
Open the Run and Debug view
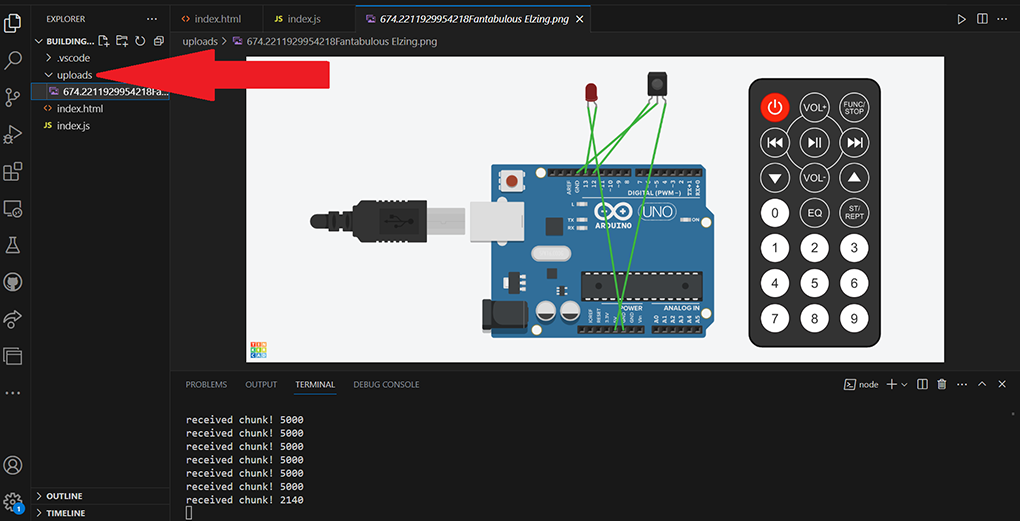tap(12, 135)
